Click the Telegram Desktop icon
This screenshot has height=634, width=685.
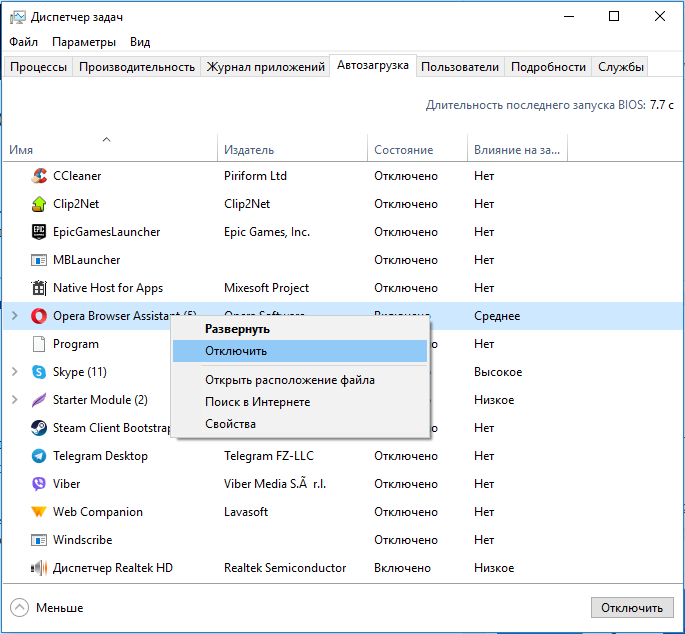pos(39,456)
